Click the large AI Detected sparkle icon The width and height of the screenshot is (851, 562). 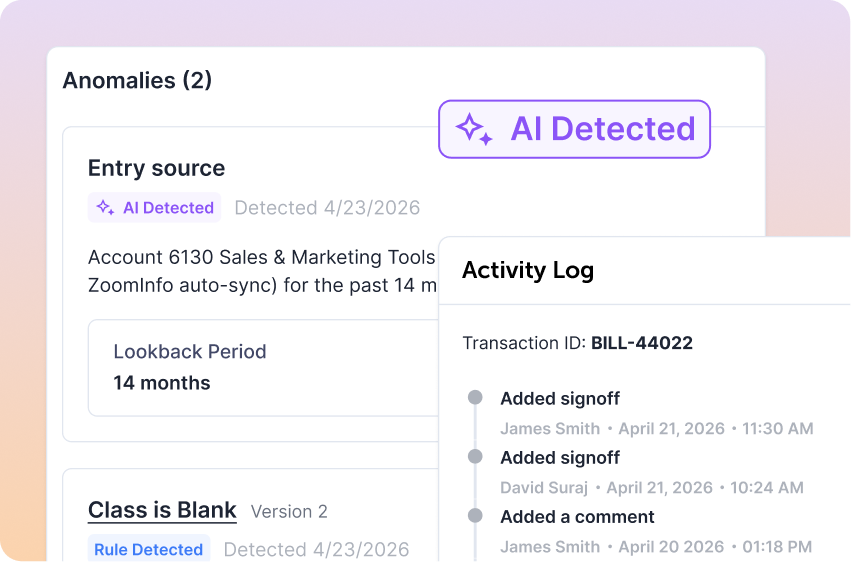[x=474, y=129]
